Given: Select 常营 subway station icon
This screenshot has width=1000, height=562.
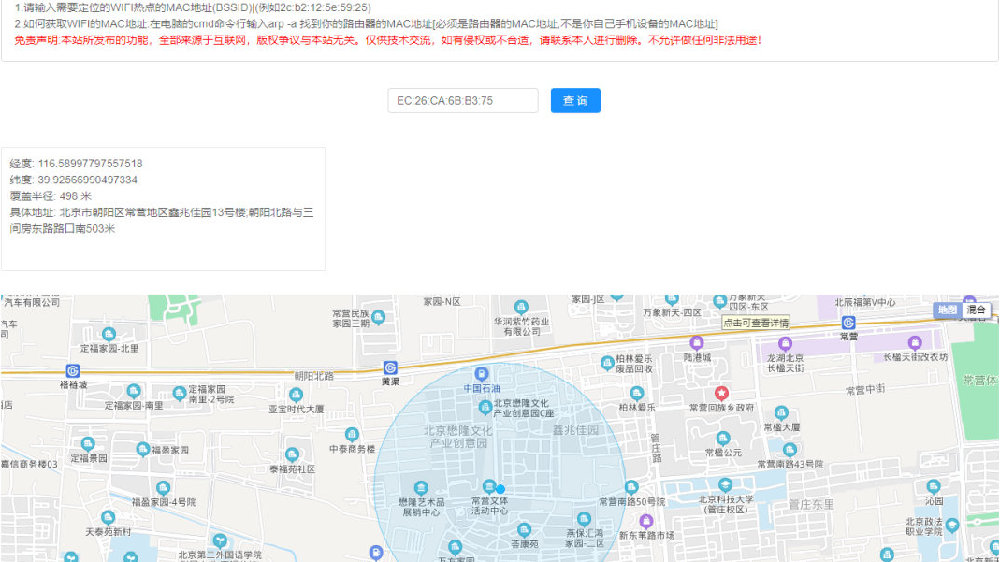Looking at the screenshot, I should click(x=848, y=323).
